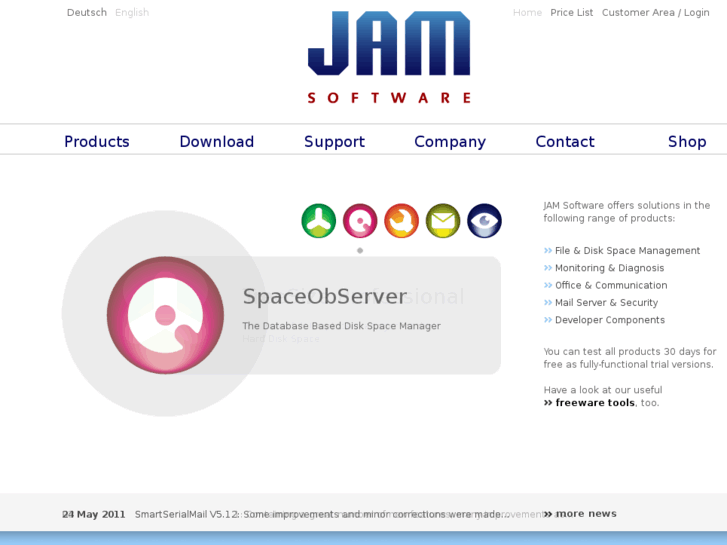Click the orange wrench product icon

click(402, 221)
